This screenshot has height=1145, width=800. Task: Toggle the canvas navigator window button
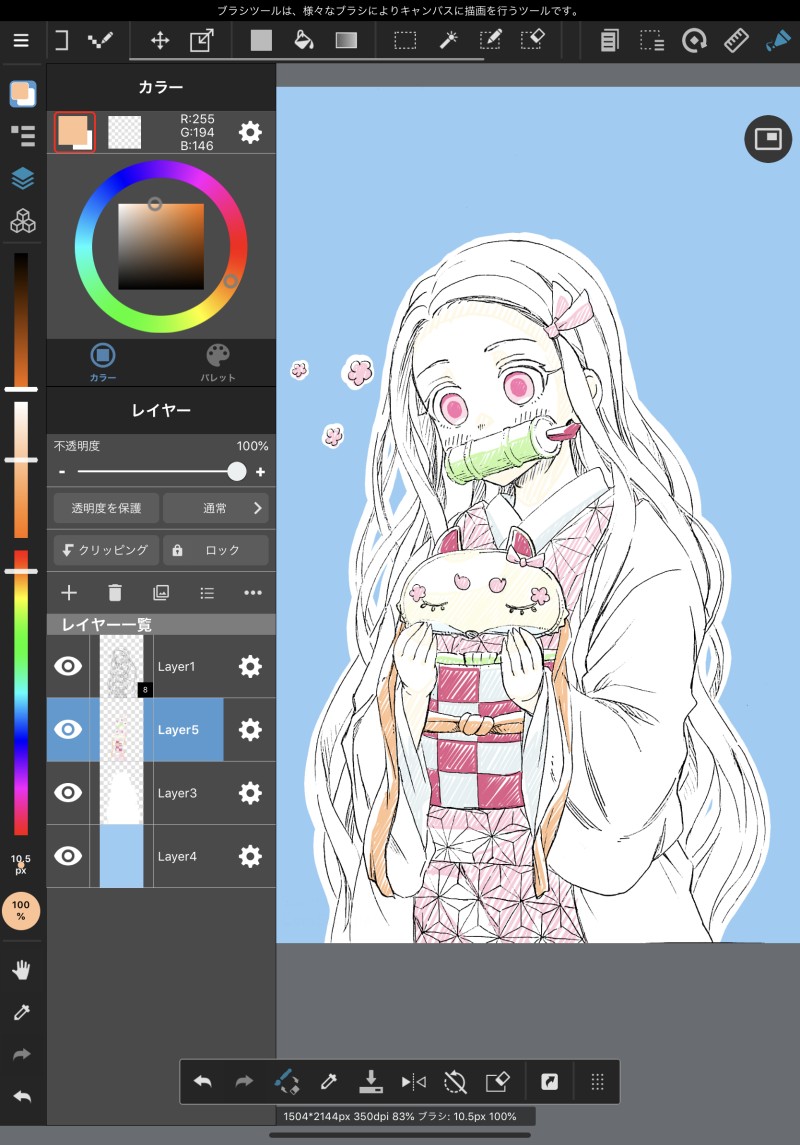click(x=768, y=139)
